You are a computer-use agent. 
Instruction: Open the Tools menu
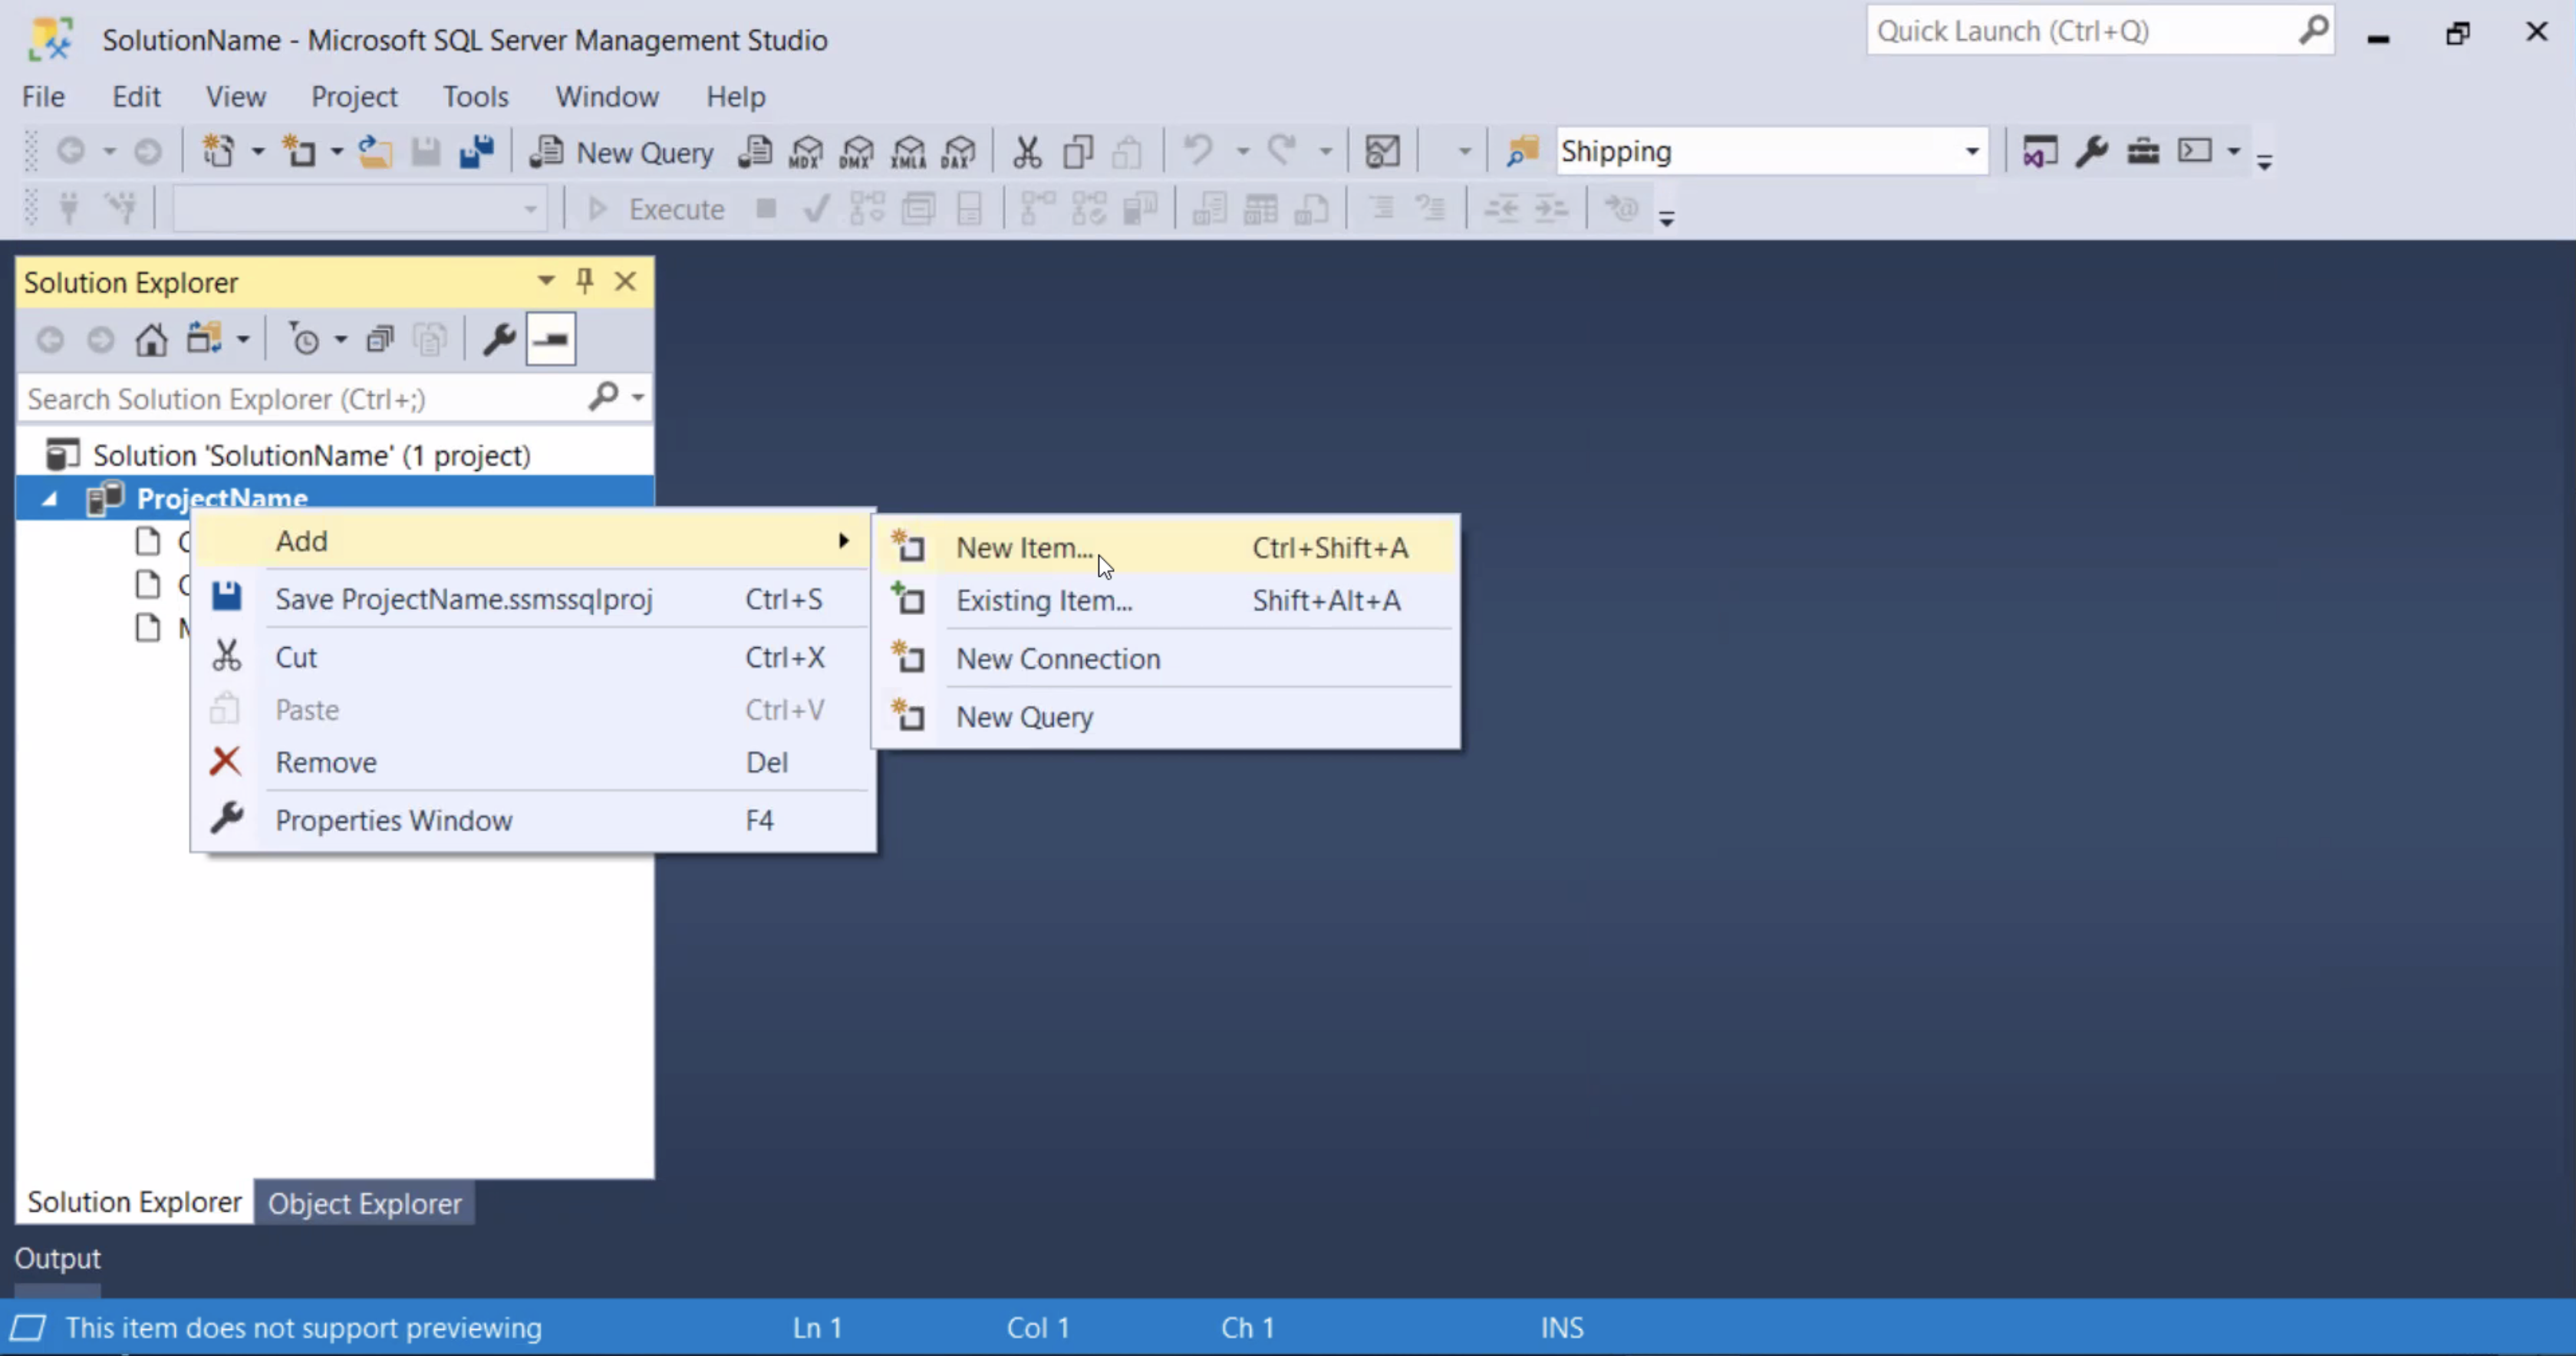[476, 96]
